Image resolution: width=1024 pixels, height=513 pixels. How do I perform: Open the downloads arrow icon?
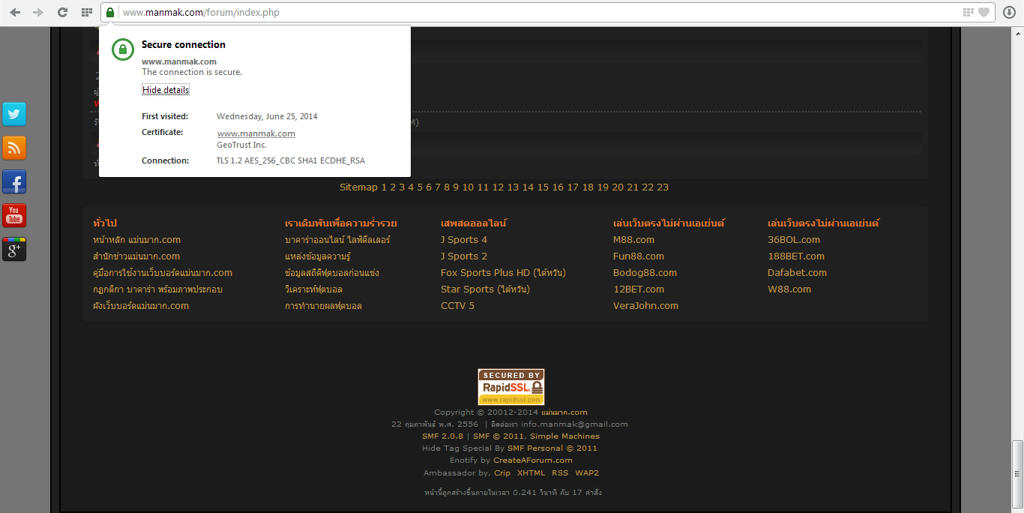tap(1009, 12)
